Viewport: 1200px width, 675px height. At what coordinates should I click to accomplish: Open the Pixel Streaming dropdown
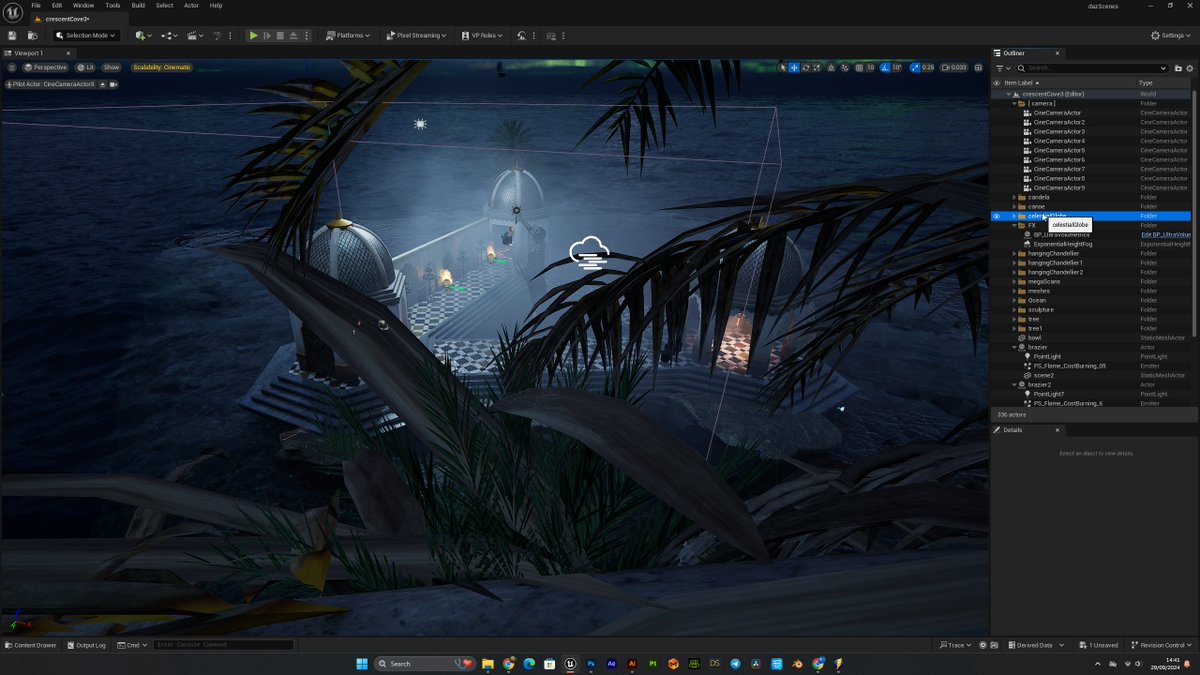pos(416,35)
